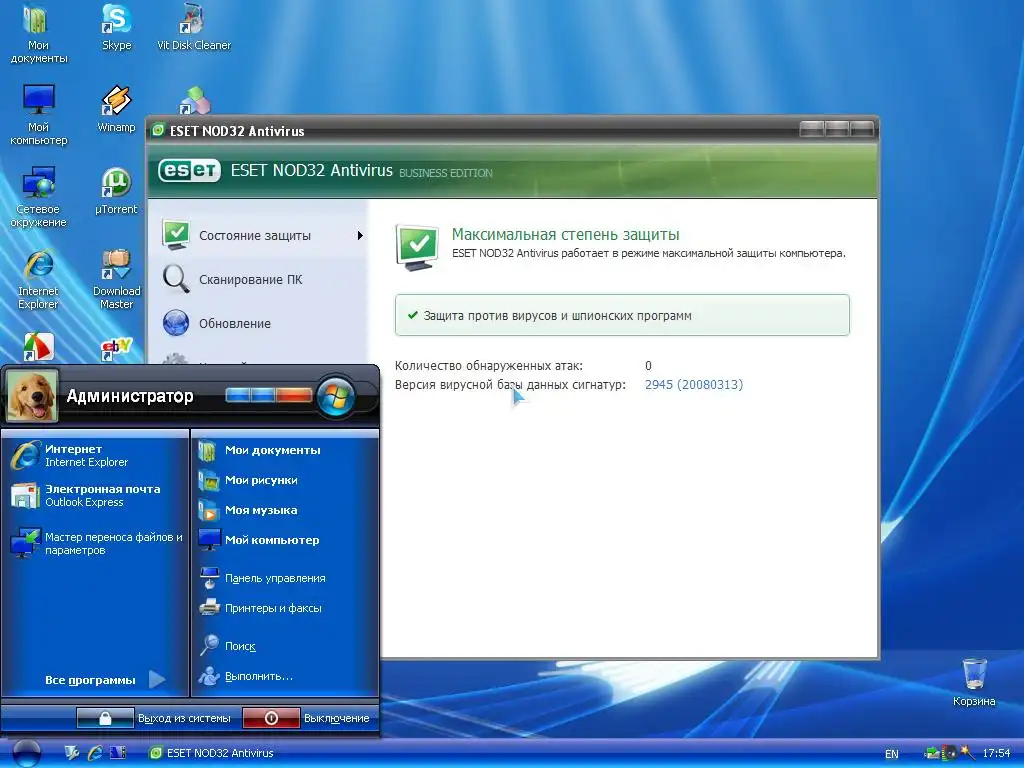Open Корзина recycle bin icon
This screenshot has width=1024, height=768.
[x=974, y=682]
